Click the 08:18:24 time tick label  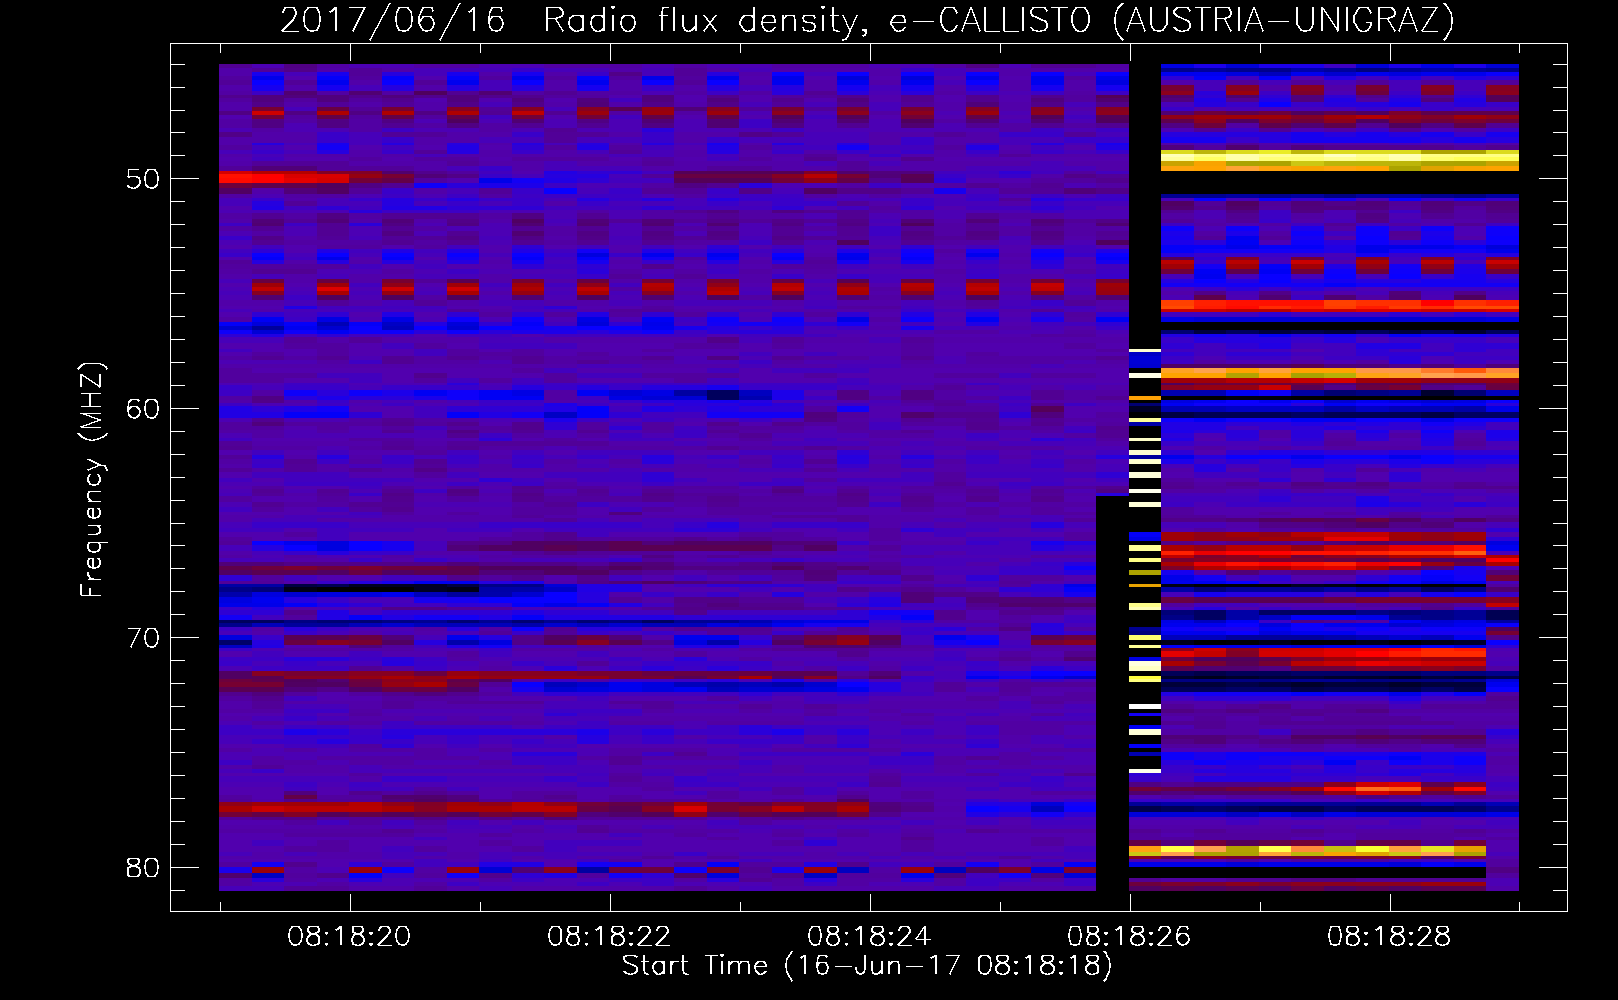tap(869, 937)
